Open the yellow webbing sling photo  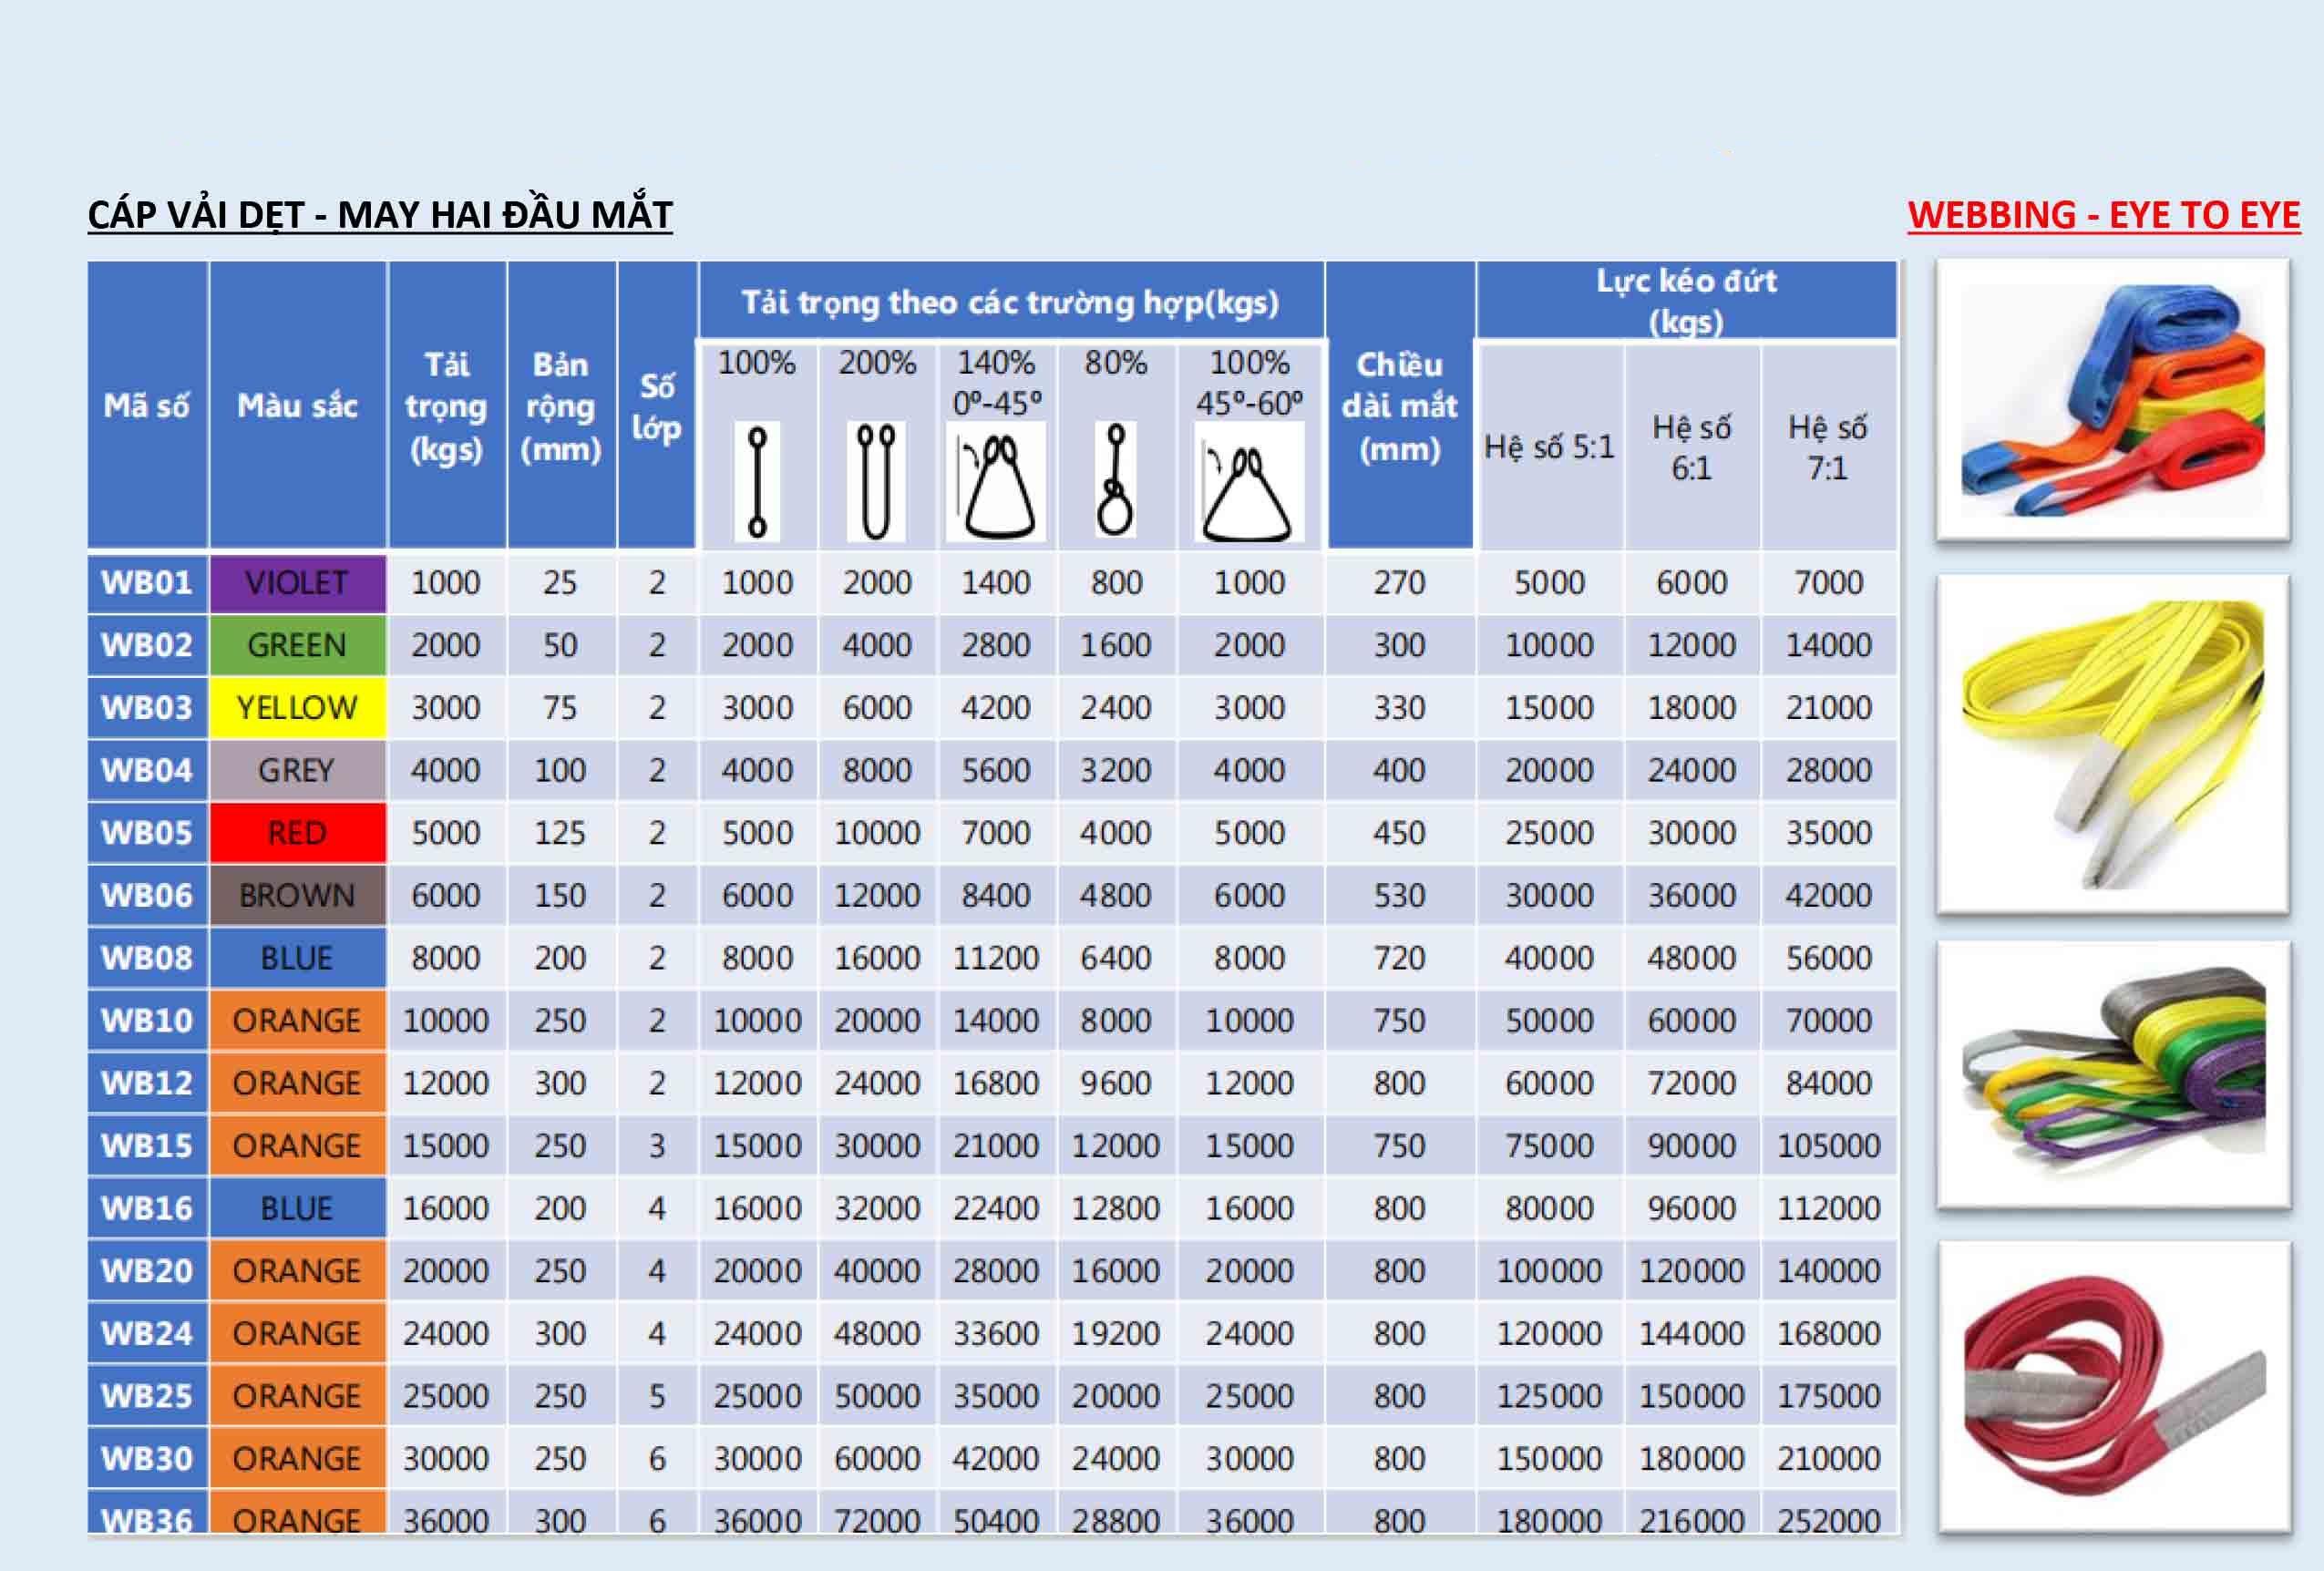pos(2112,743)
